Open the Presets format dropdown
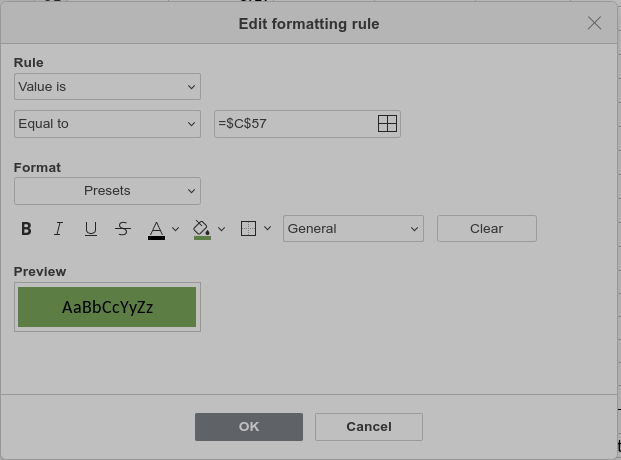This screenshot has width=621, height=460. (107, 191)
